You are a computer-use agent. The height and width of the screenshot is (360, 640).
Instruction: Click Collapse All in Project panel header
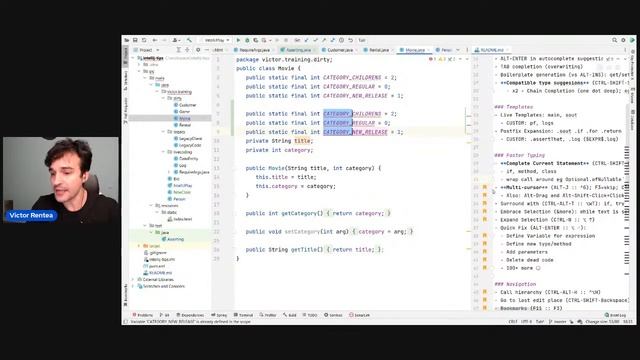pyautogui.click(x=187, y=50)
